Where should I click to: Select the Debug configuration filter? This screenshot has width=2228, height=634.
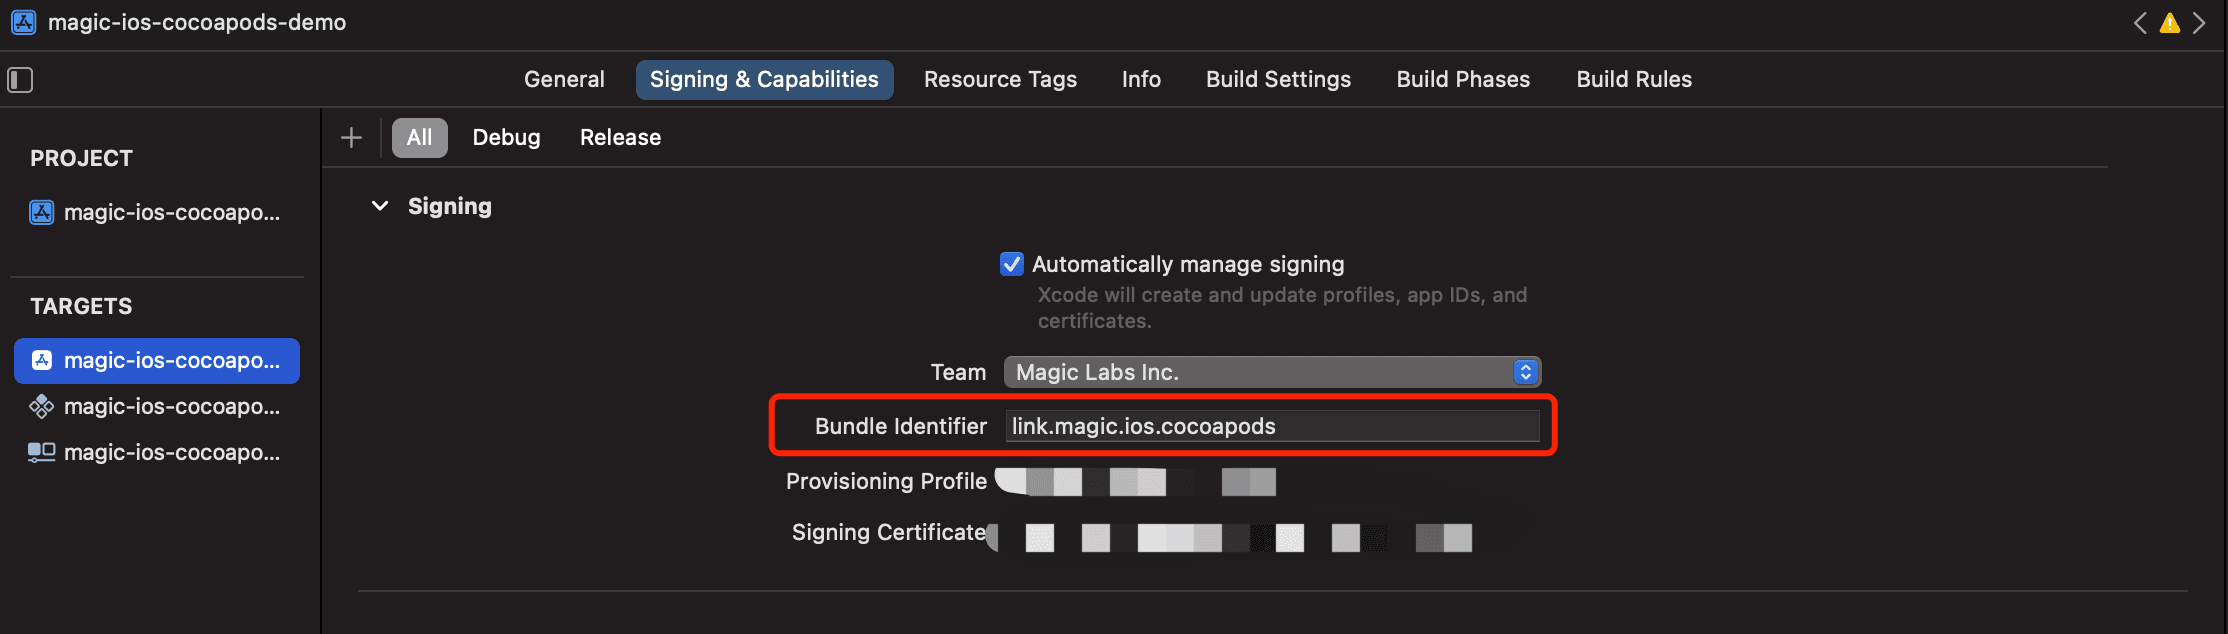tap(506, 138)
